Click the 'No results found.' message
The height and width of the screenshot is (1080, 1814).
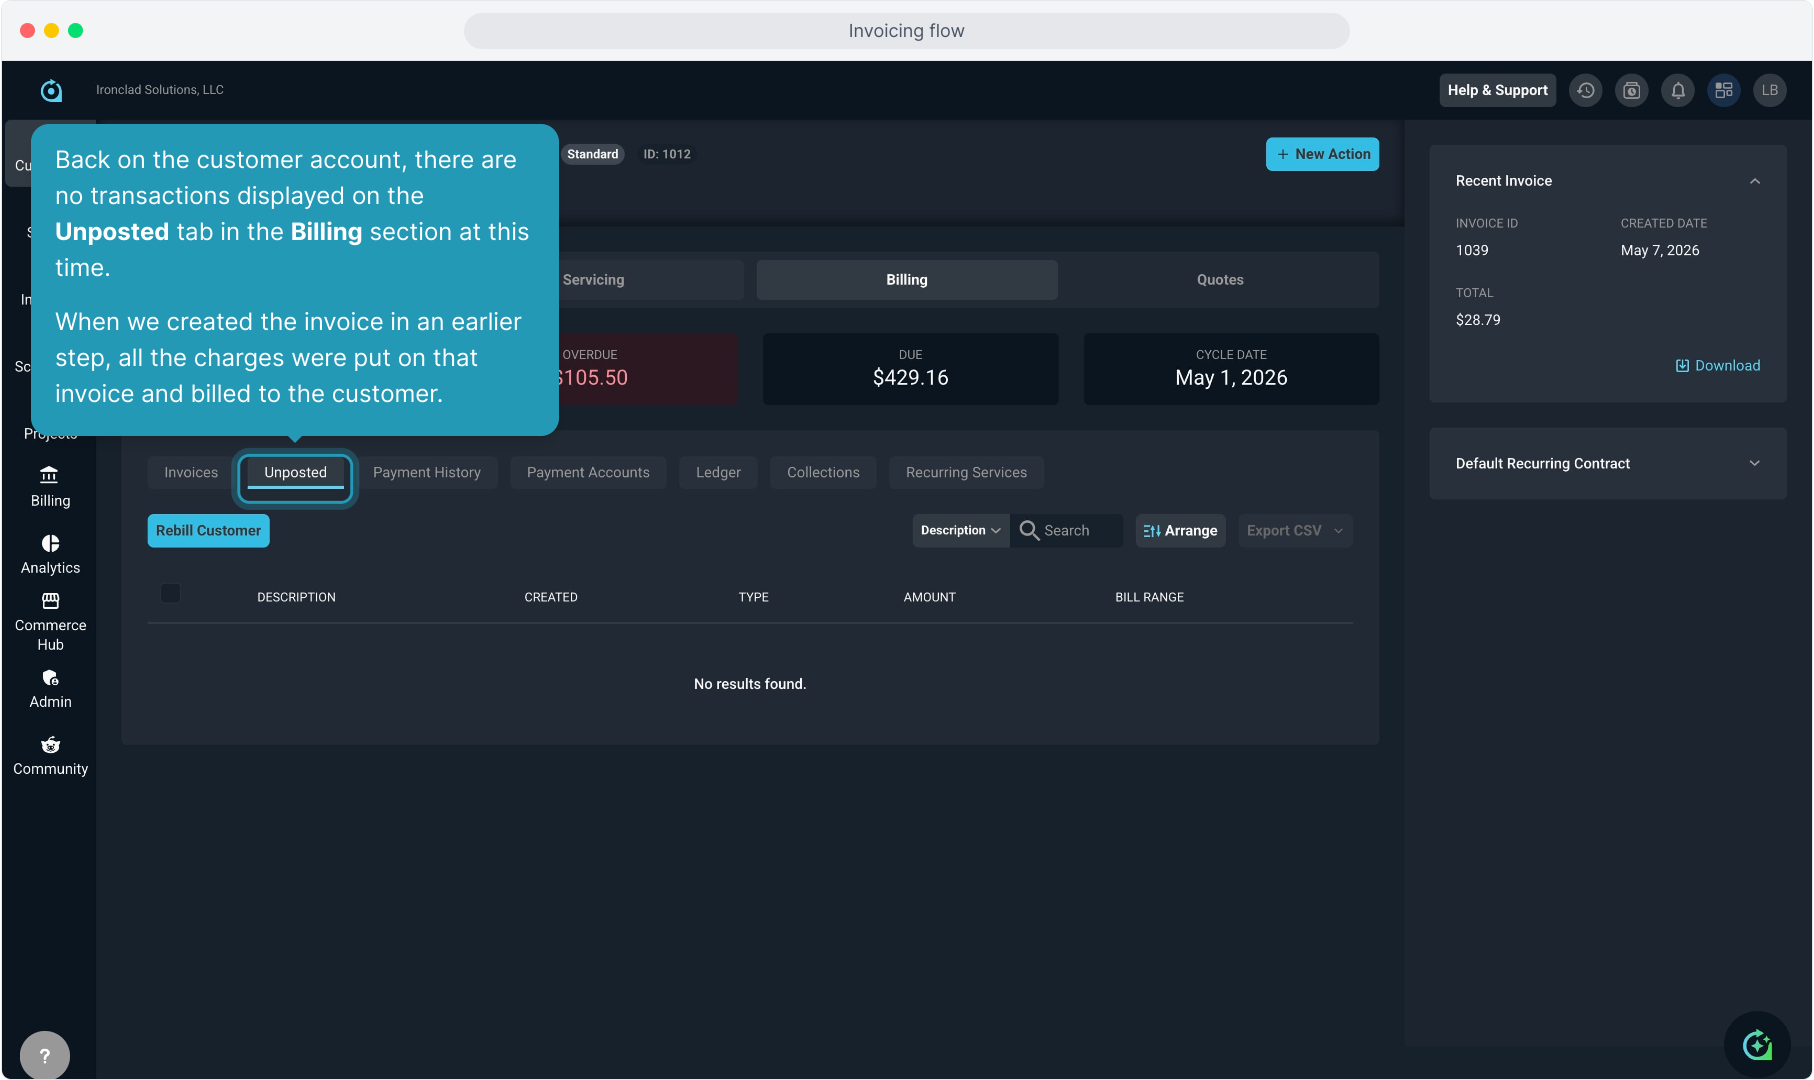(x=750, y=684)
